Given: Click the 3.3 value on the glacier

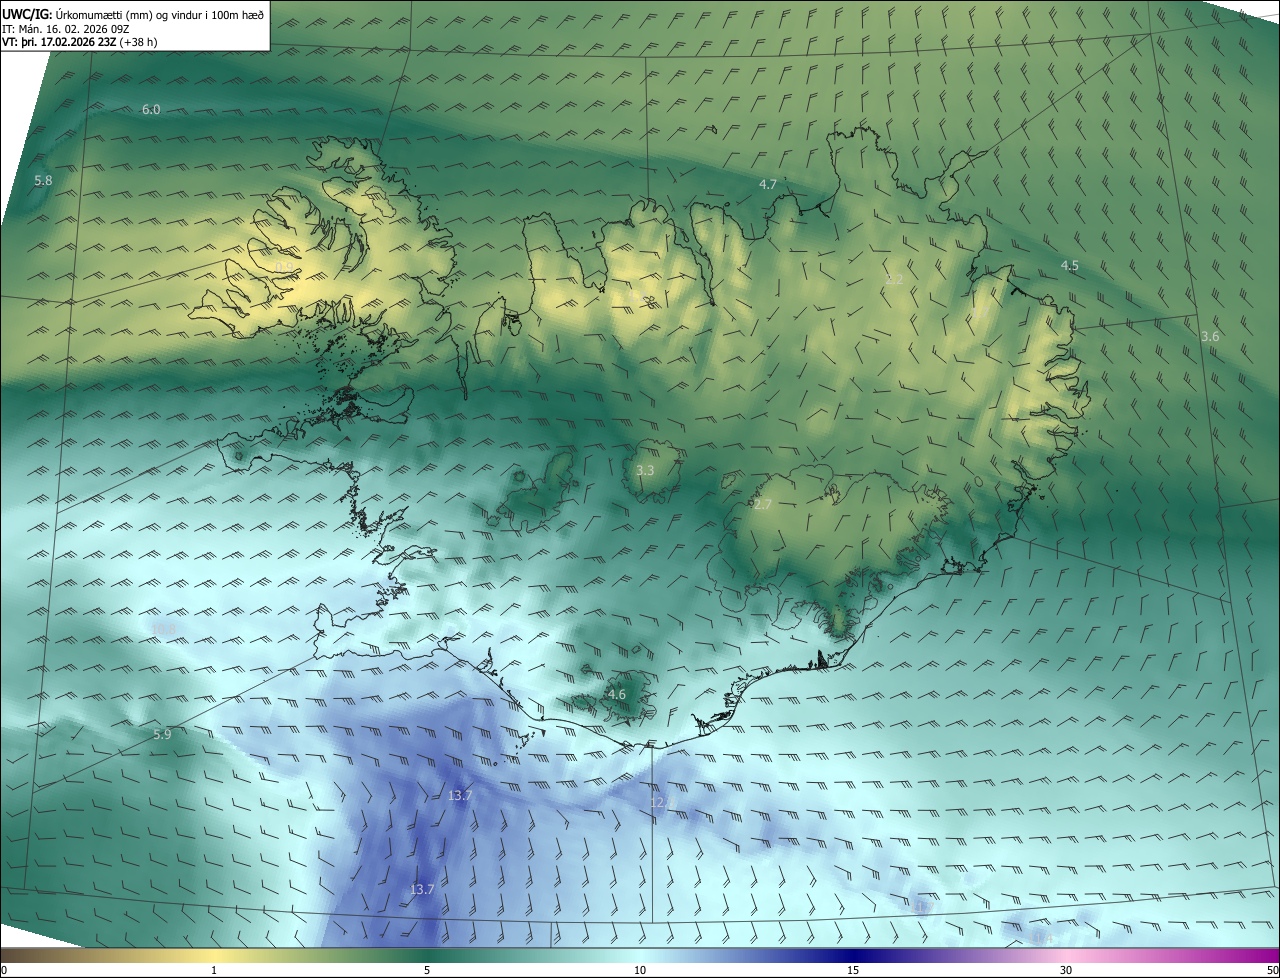Looking at the screenshot, I should coord(645,470).
